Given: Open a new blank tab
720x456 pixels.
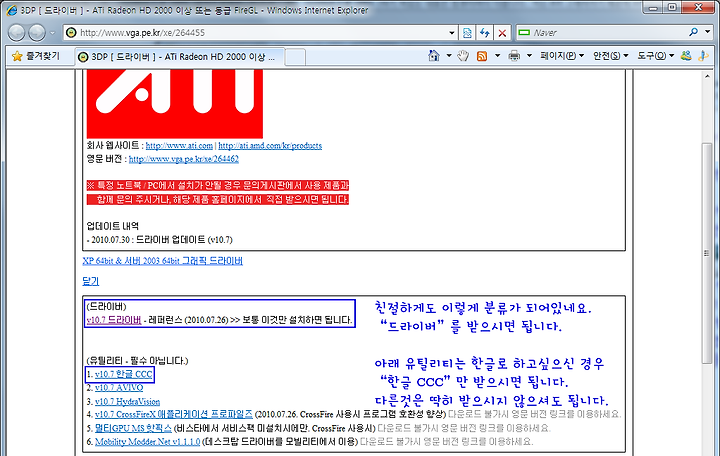Looking at the screenshot, I should pyautogui.click(x=295, y=57).
